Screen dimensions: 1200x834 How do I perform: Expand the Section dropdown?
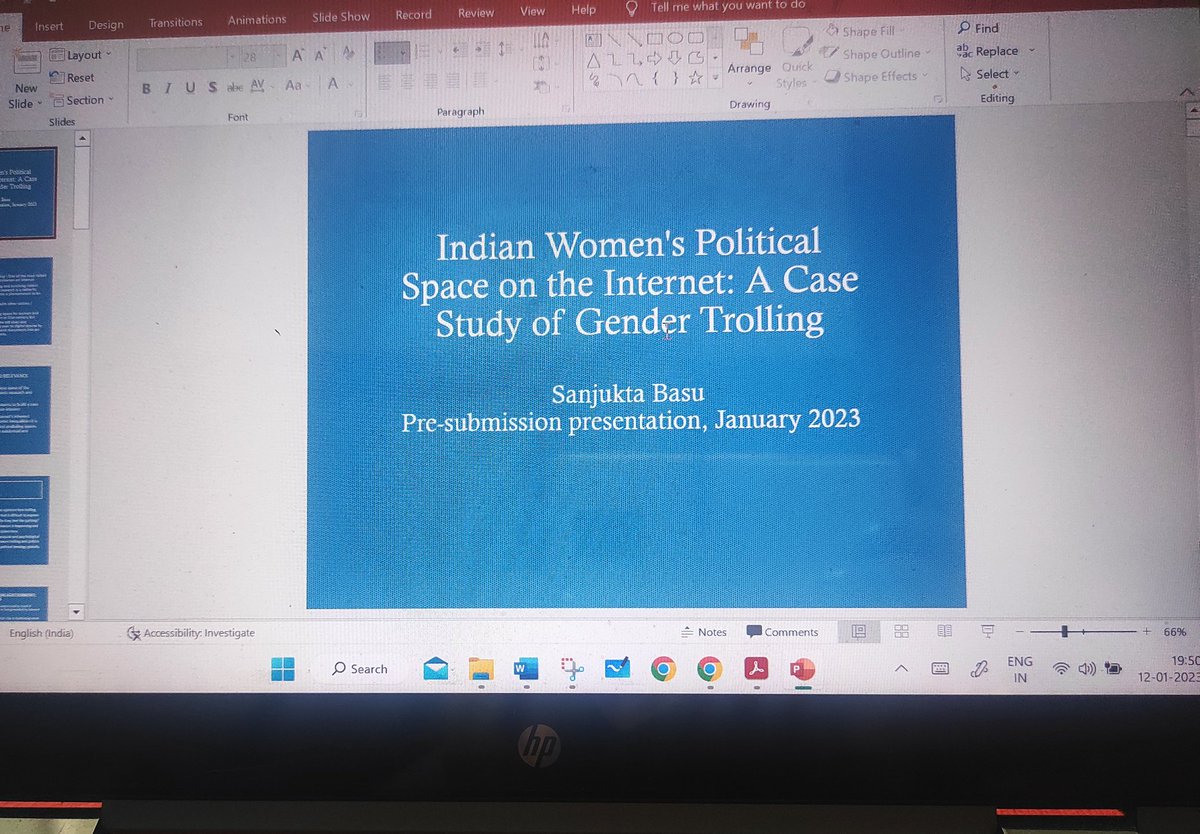[82, 100]
